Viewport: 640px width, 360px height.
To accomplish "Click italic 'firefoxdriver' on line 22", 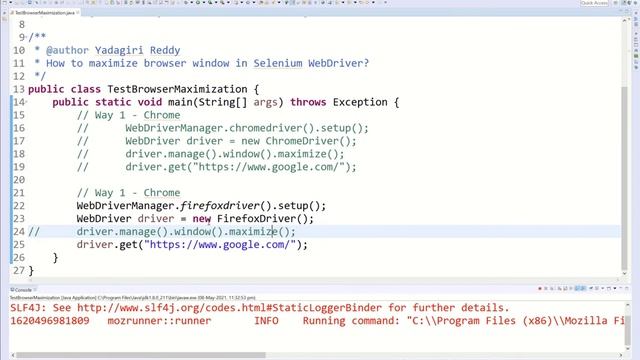I will [x=220, y=206].
